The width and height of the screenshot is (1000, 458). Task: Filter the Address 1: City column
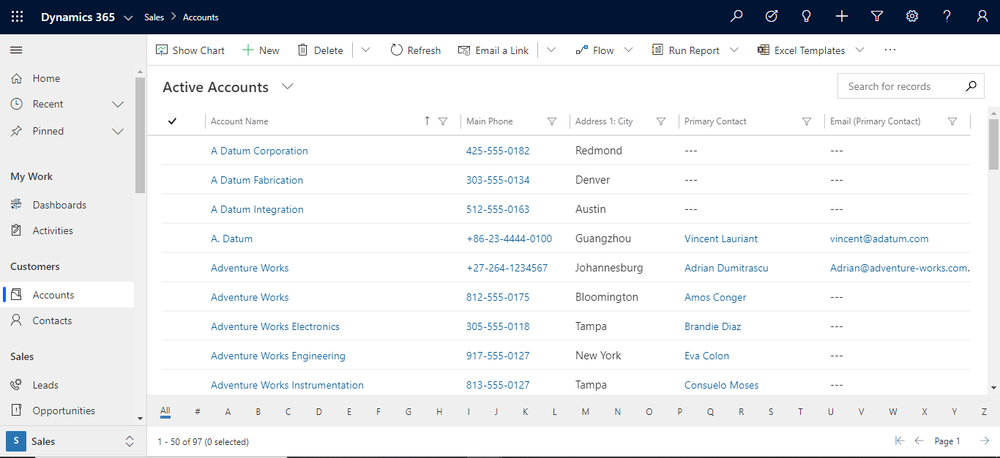pyautogui.click(x=661, y=121)
